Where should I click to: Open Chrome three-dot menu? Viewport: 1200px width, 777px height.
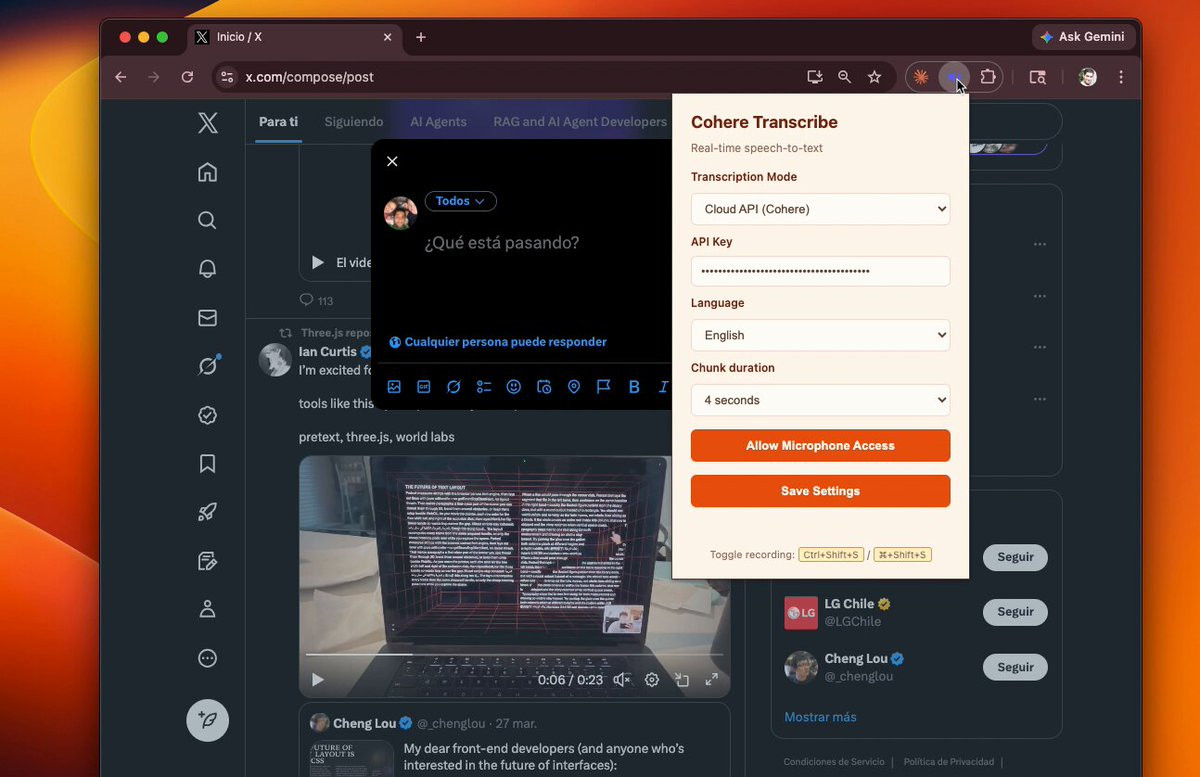[1121, 77]
